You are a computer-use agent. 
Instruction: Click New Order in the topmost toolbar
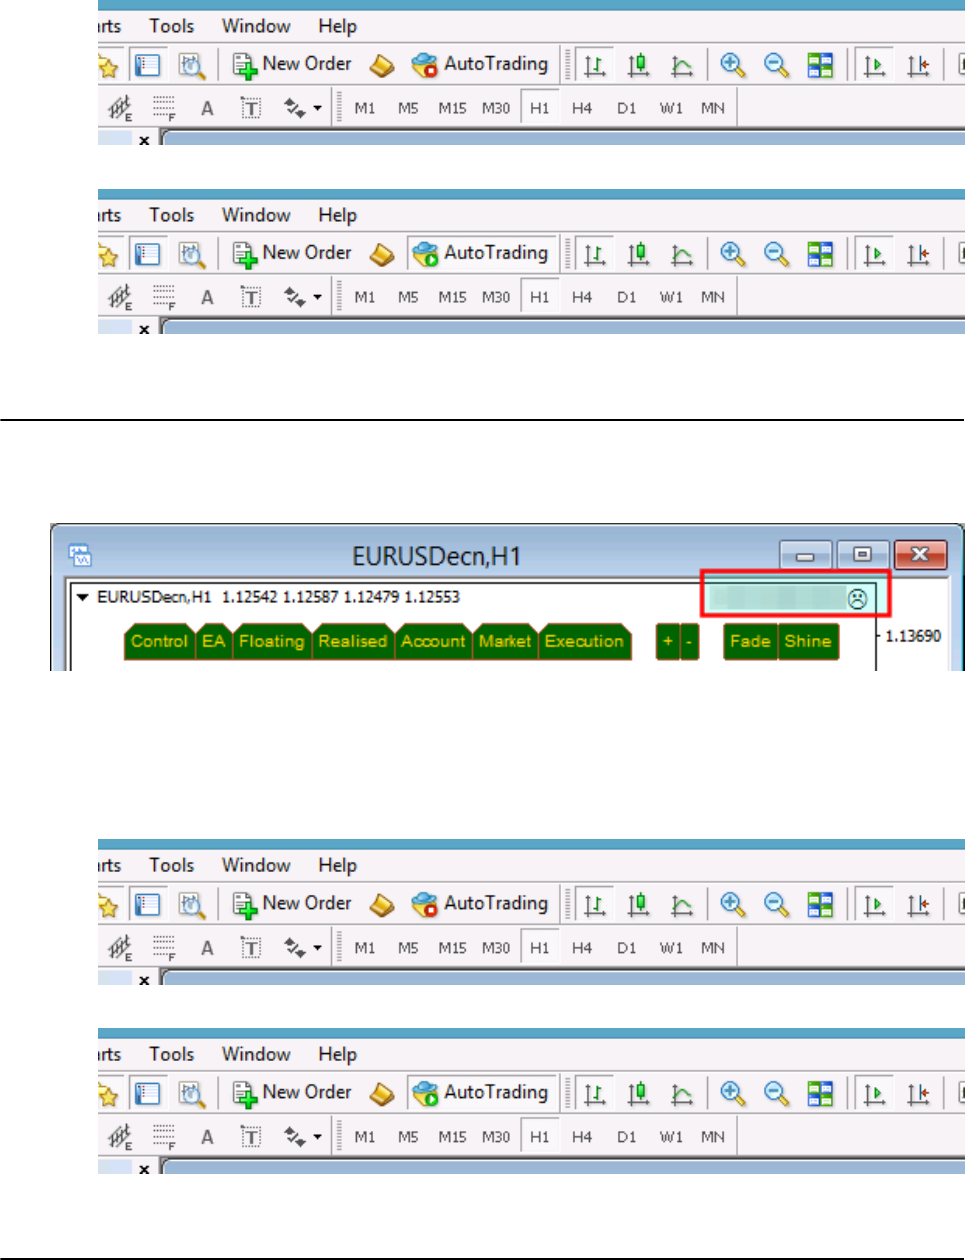[x=293, y=64]
